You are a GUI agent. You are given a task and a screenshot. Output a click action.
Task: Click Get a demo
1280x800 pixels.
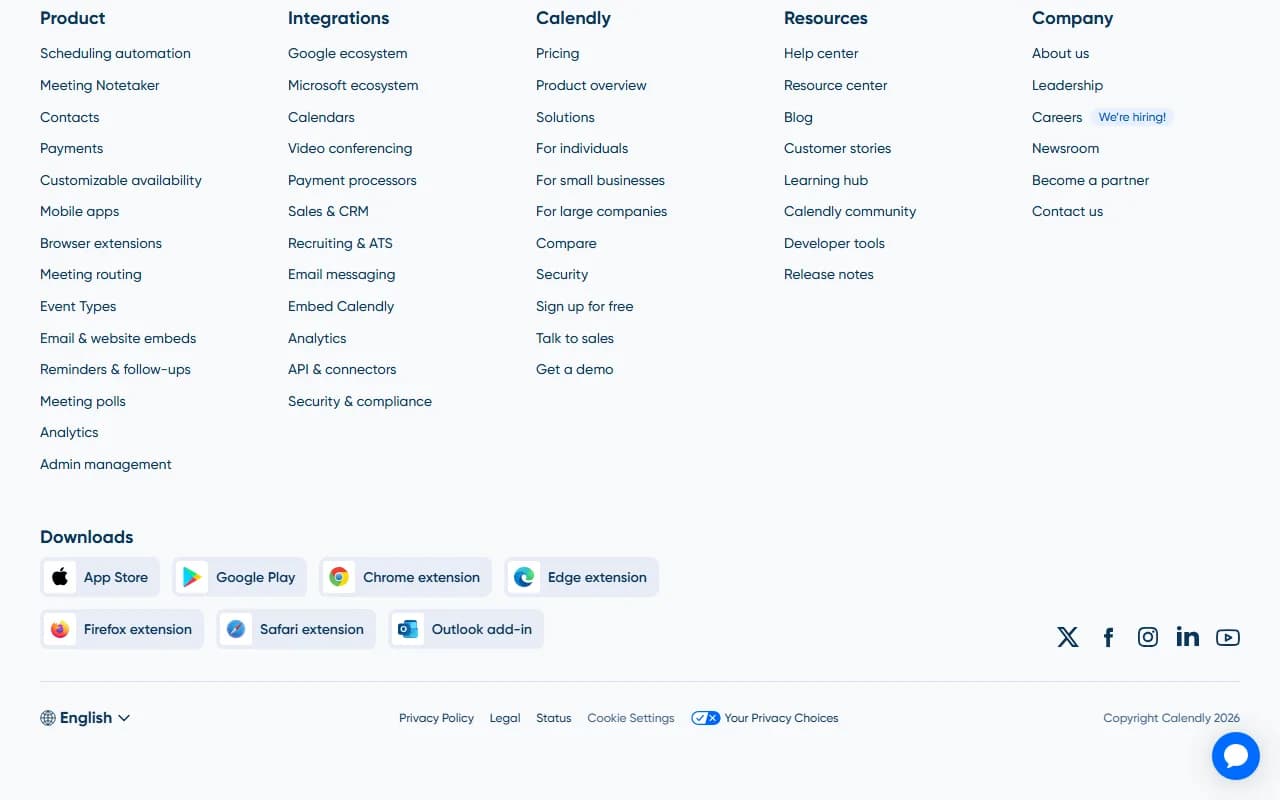point(575,369)
